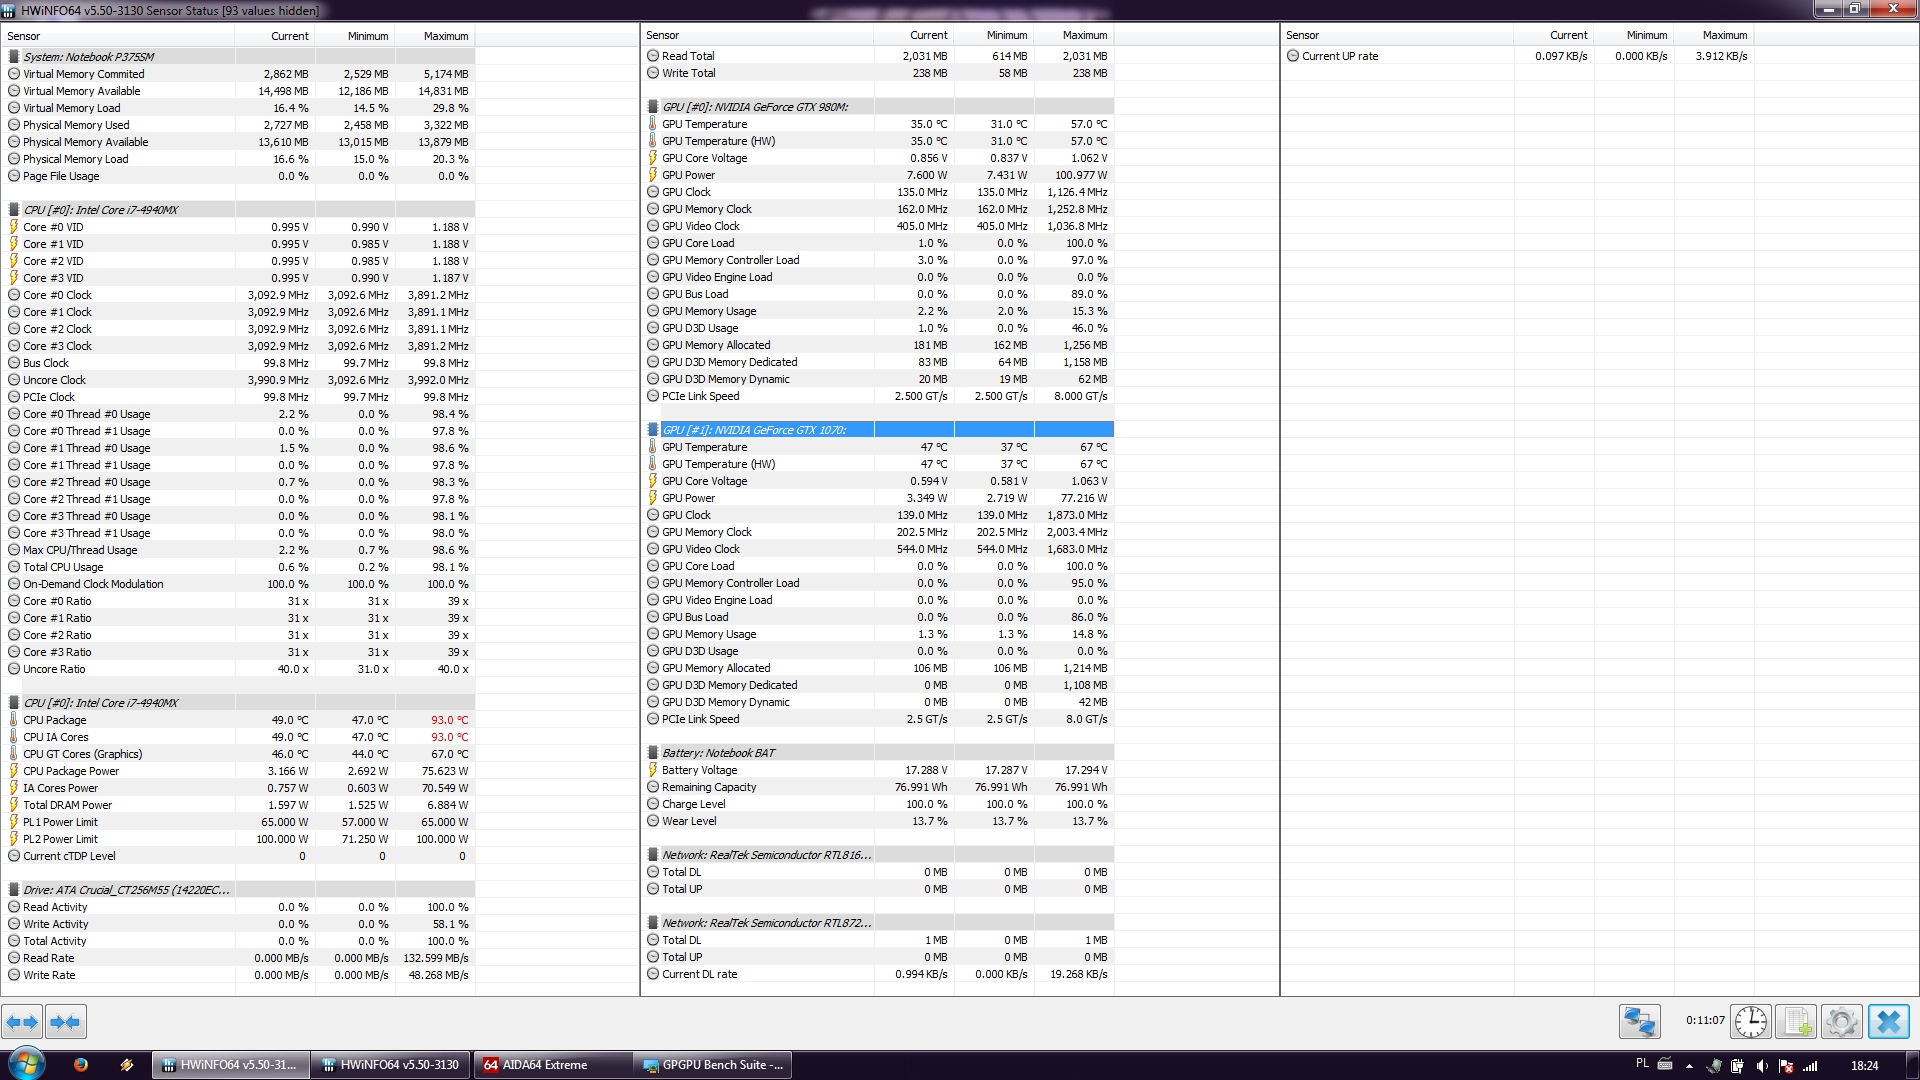
Task: Open the remote network connection monitors button
Action: pos(1640,1022)
